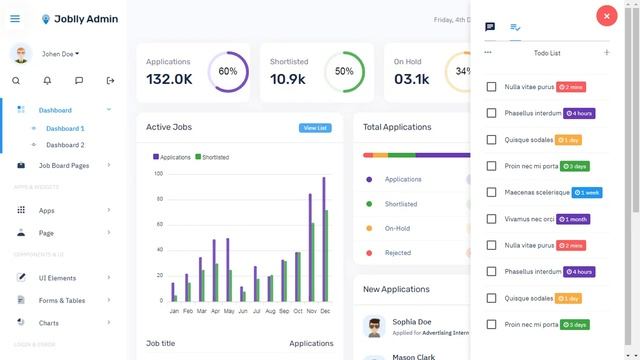
Task: Click '1 week' badge on Maecenas scelerisque
Action: point(587,193)
